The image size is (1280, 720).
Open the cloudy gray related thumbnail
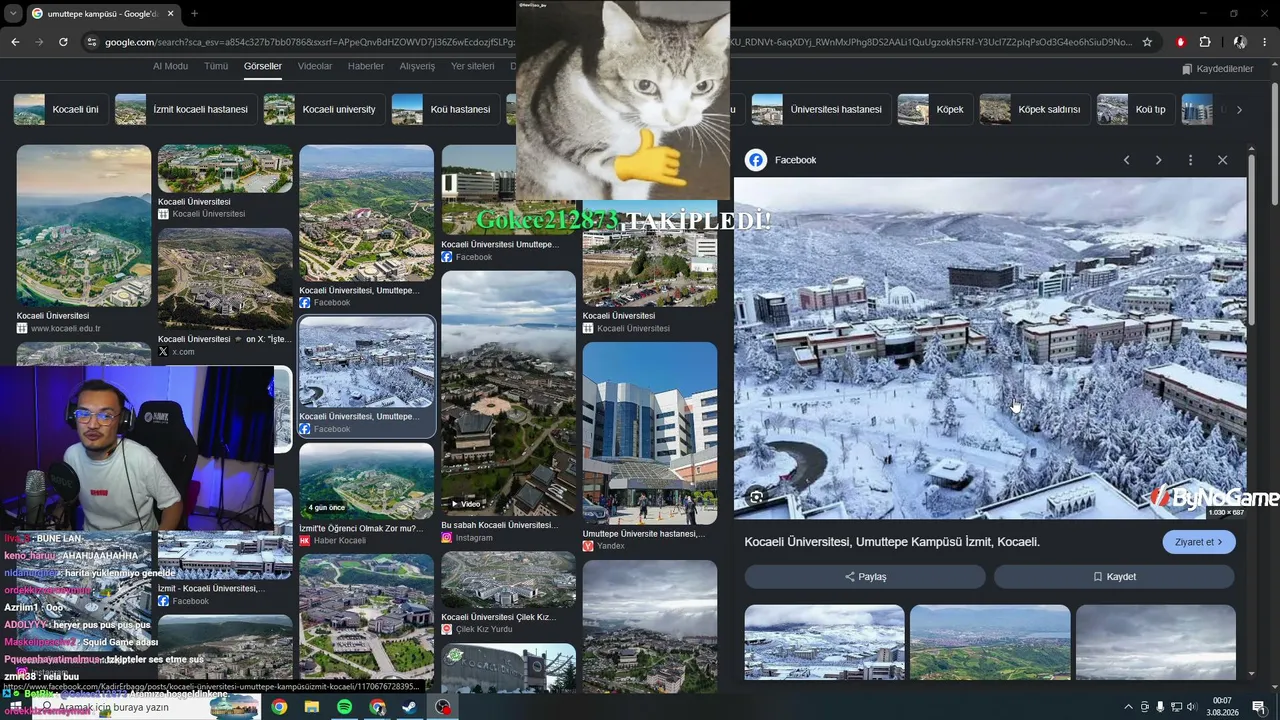tap(1155, 642)
